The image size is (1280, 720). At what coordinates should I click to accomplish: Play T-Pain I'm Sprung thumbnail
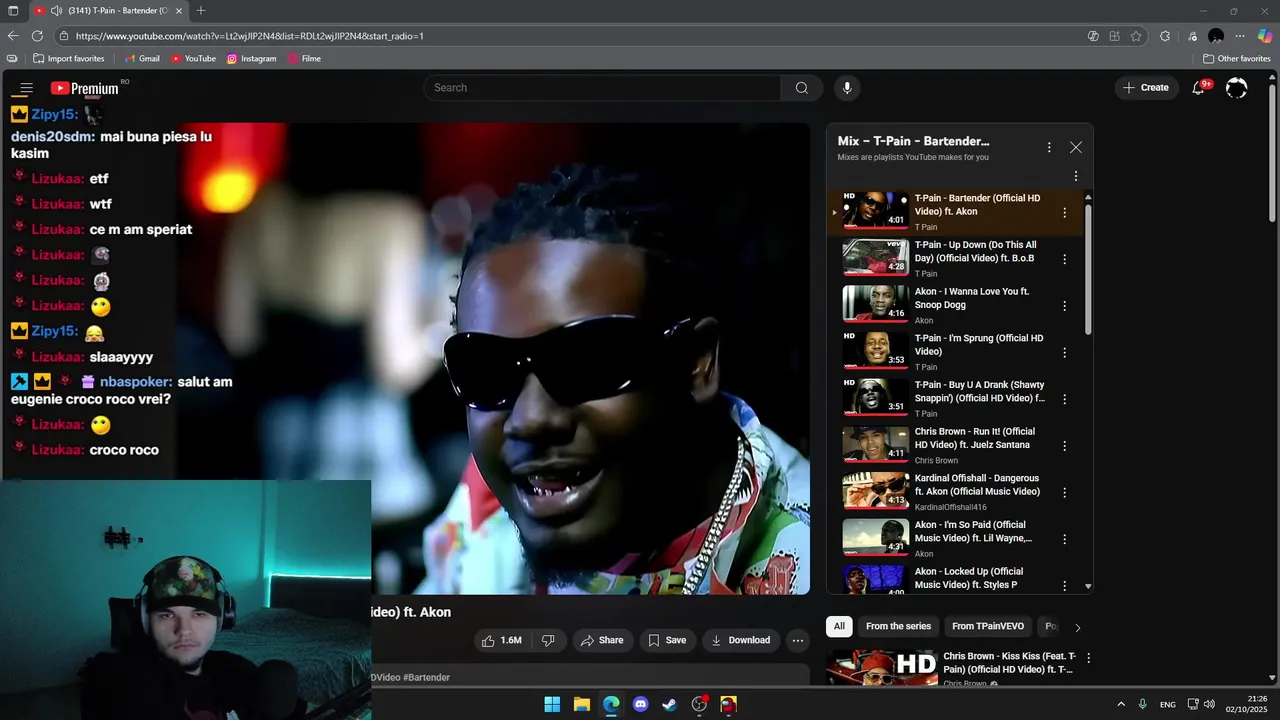click(x=875, y=351)
